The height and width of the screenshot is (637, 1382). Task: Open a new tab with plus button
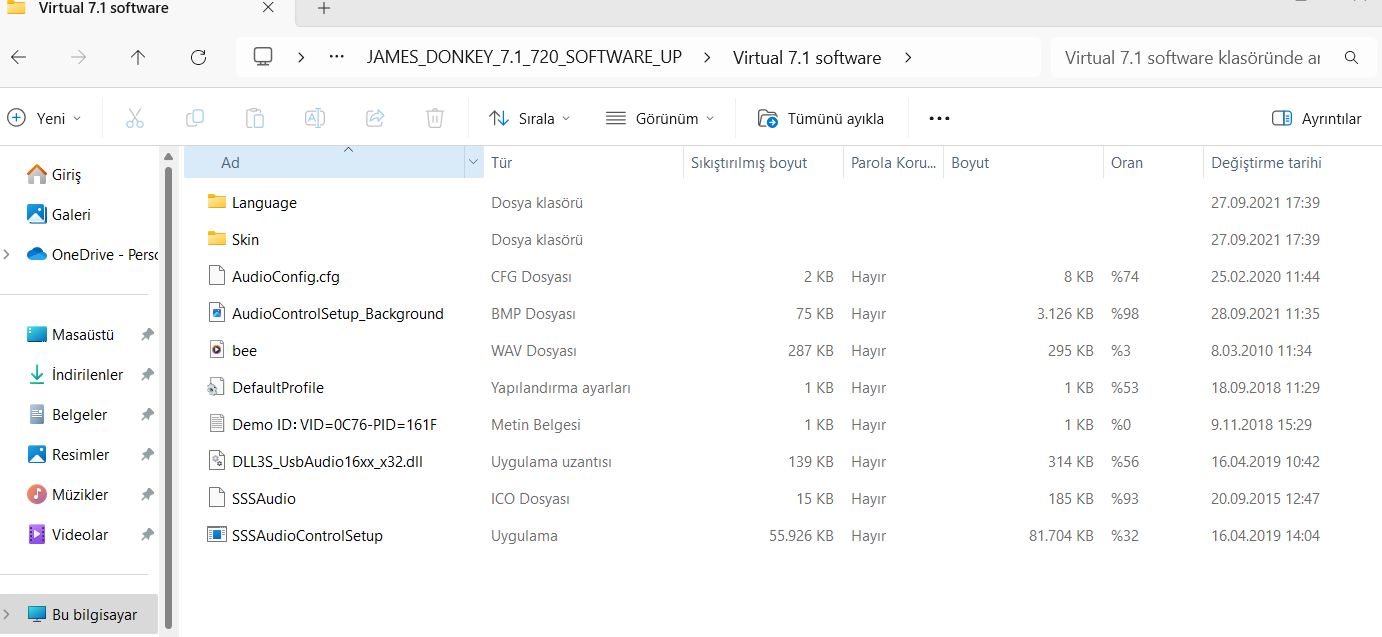click(x=324, y=8)
